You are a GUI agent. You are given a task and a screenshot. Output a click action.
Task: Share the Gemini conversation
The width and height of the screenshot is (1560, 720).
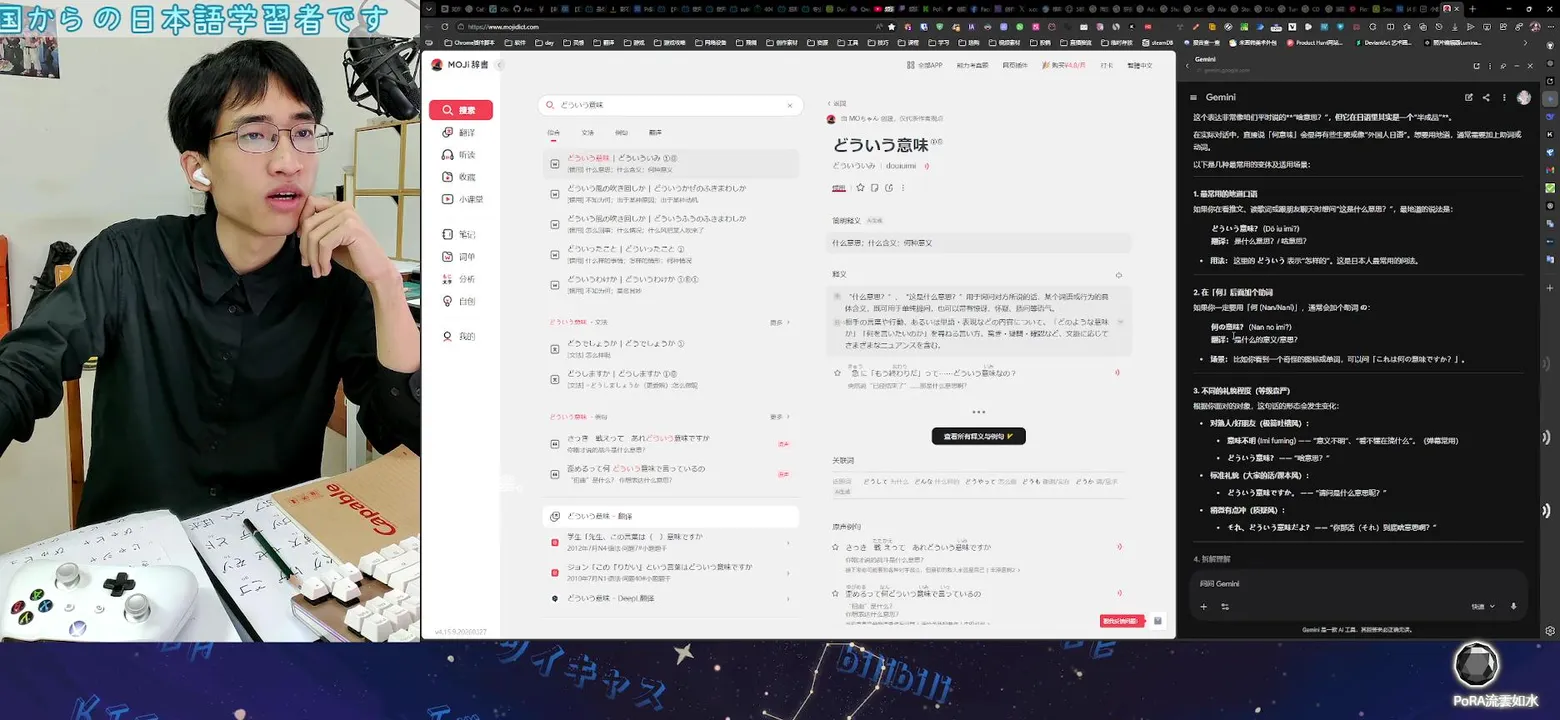tap(1486, 97)
